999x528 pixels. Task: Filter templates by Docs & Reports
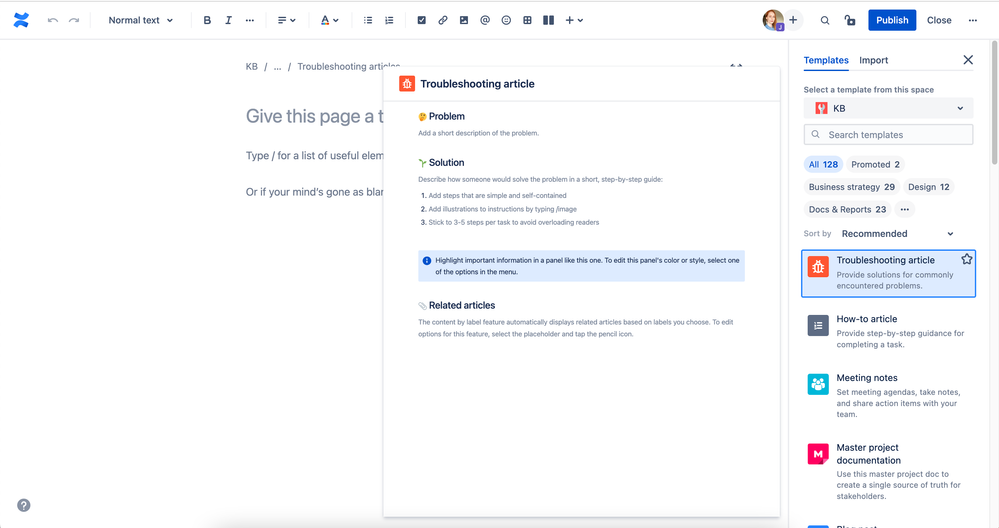click(x=847, y=209)
